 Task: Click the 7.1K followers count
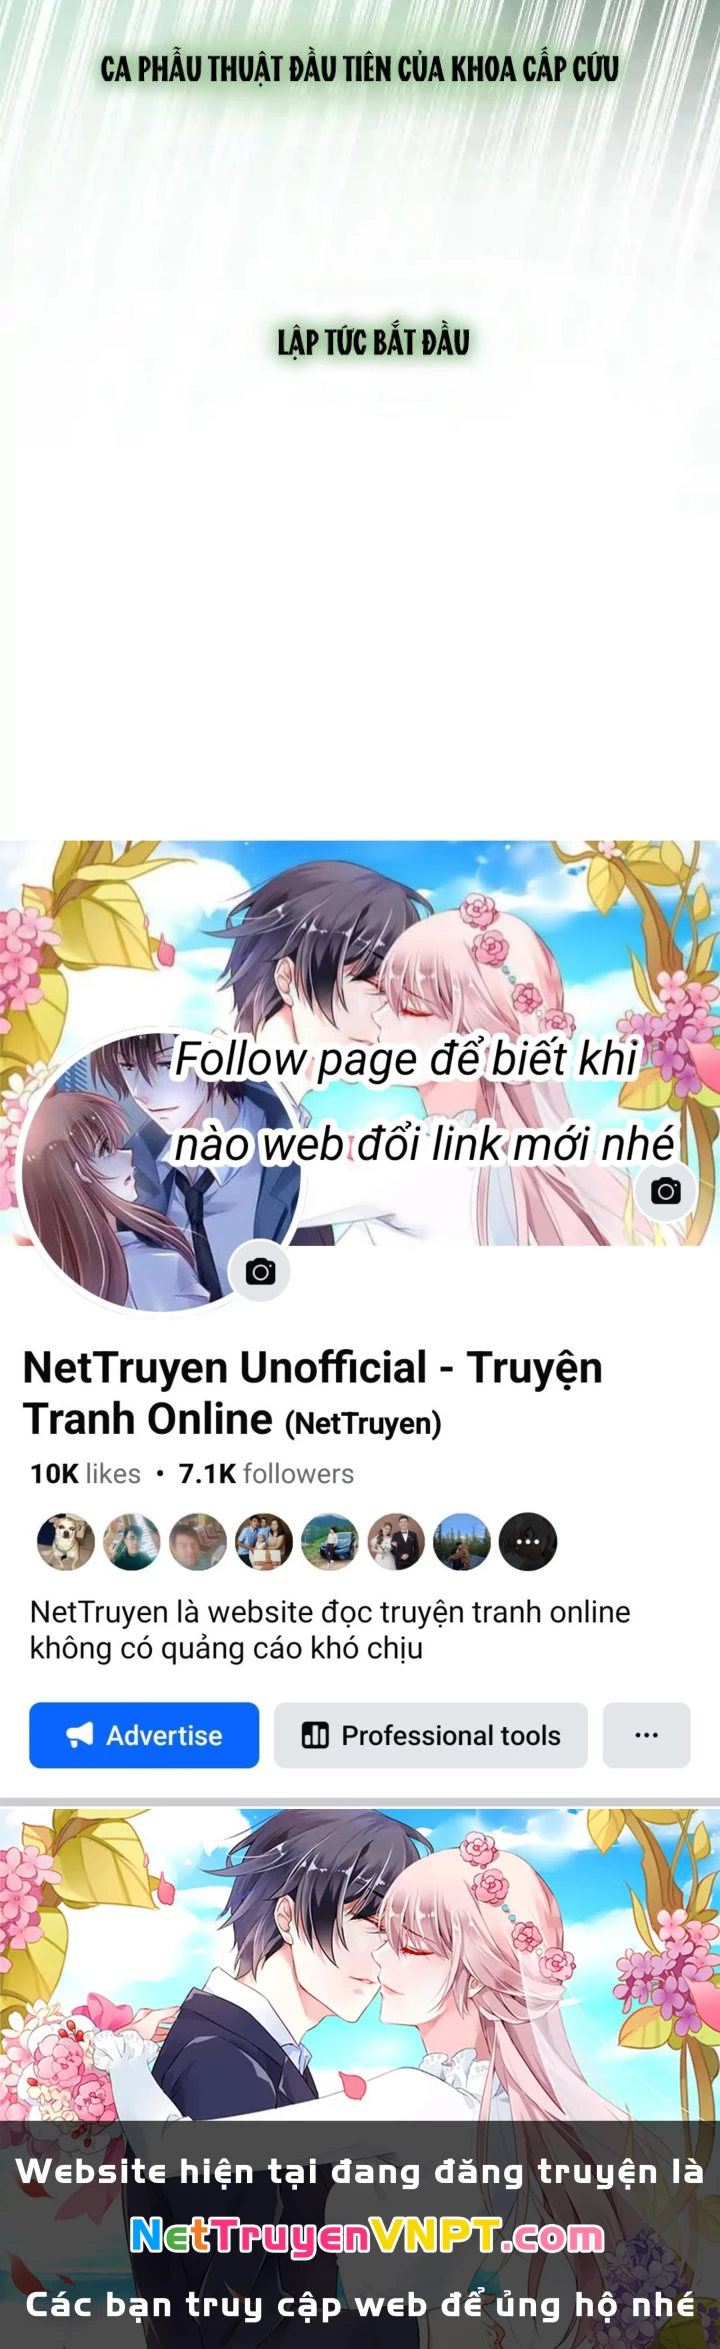click(266, 1473)
